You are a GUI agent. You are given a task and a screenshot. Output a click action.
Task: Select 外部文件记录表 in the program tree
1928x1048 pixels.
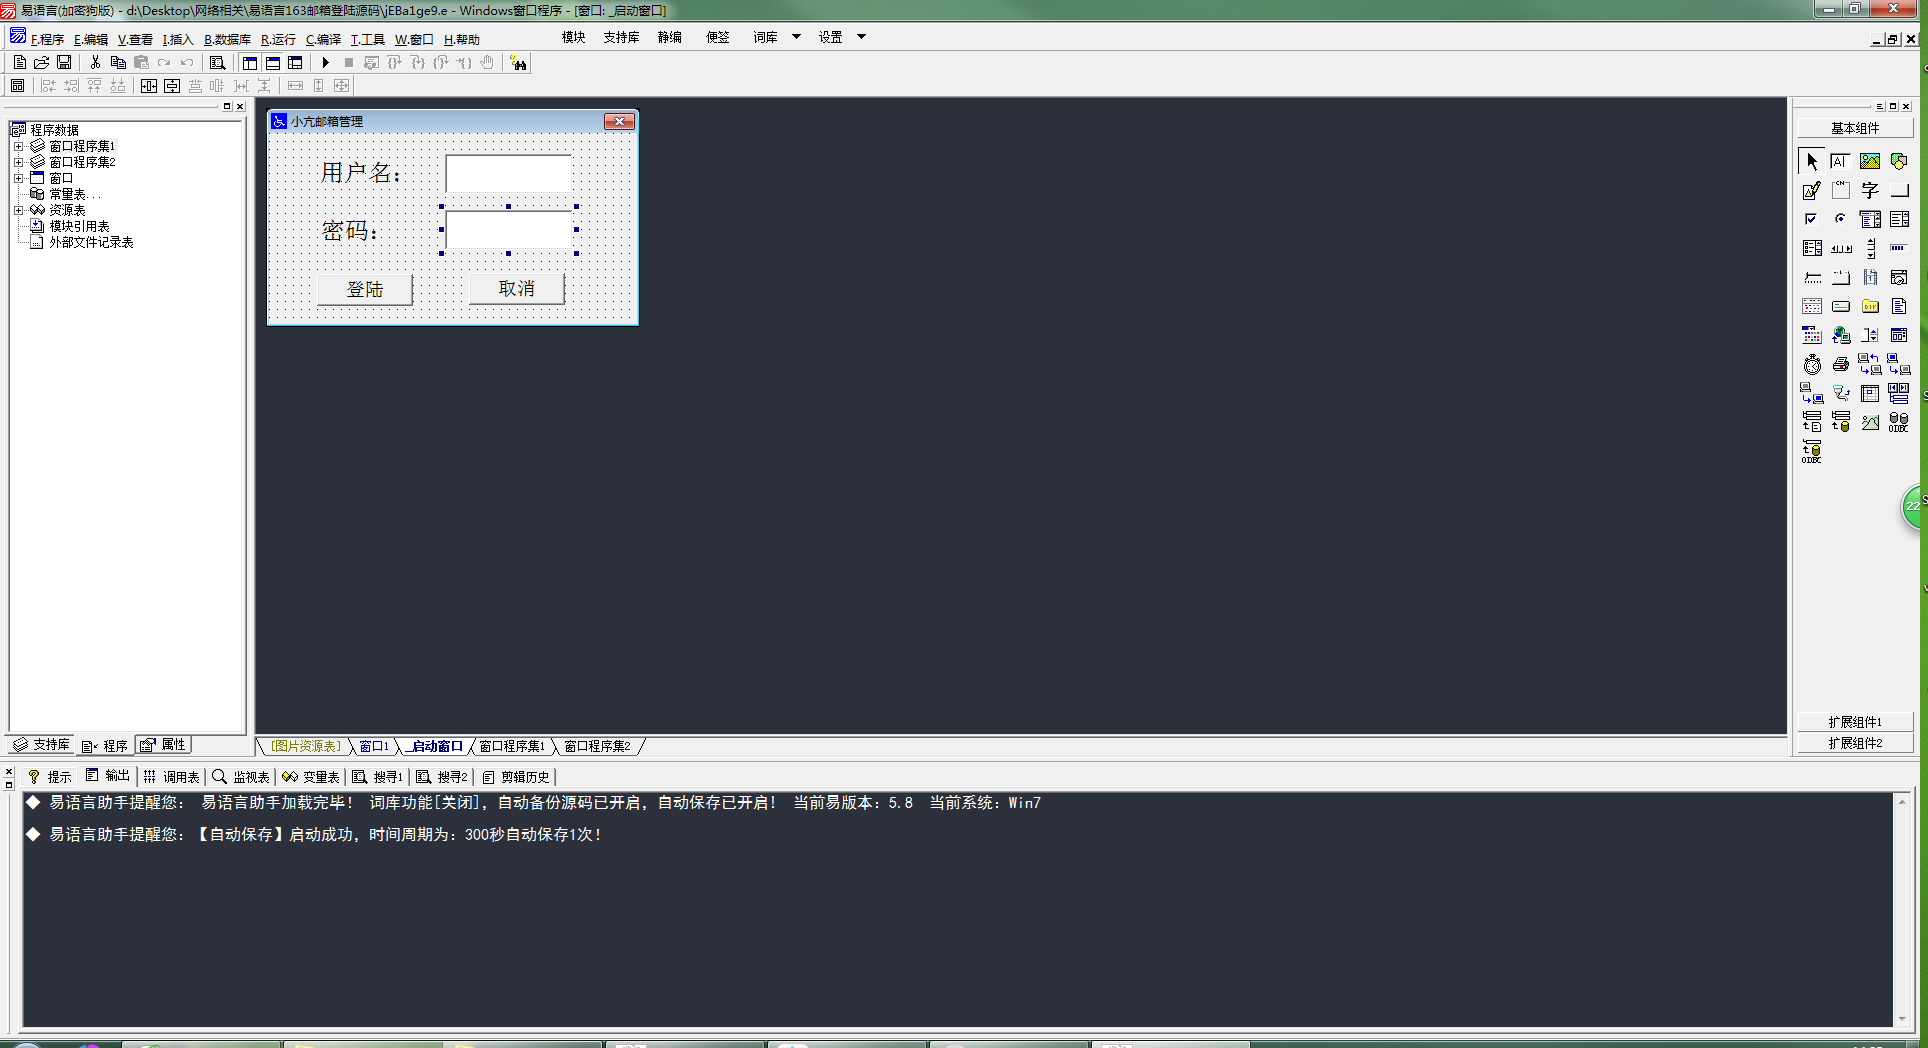click(x=91, y=242)
